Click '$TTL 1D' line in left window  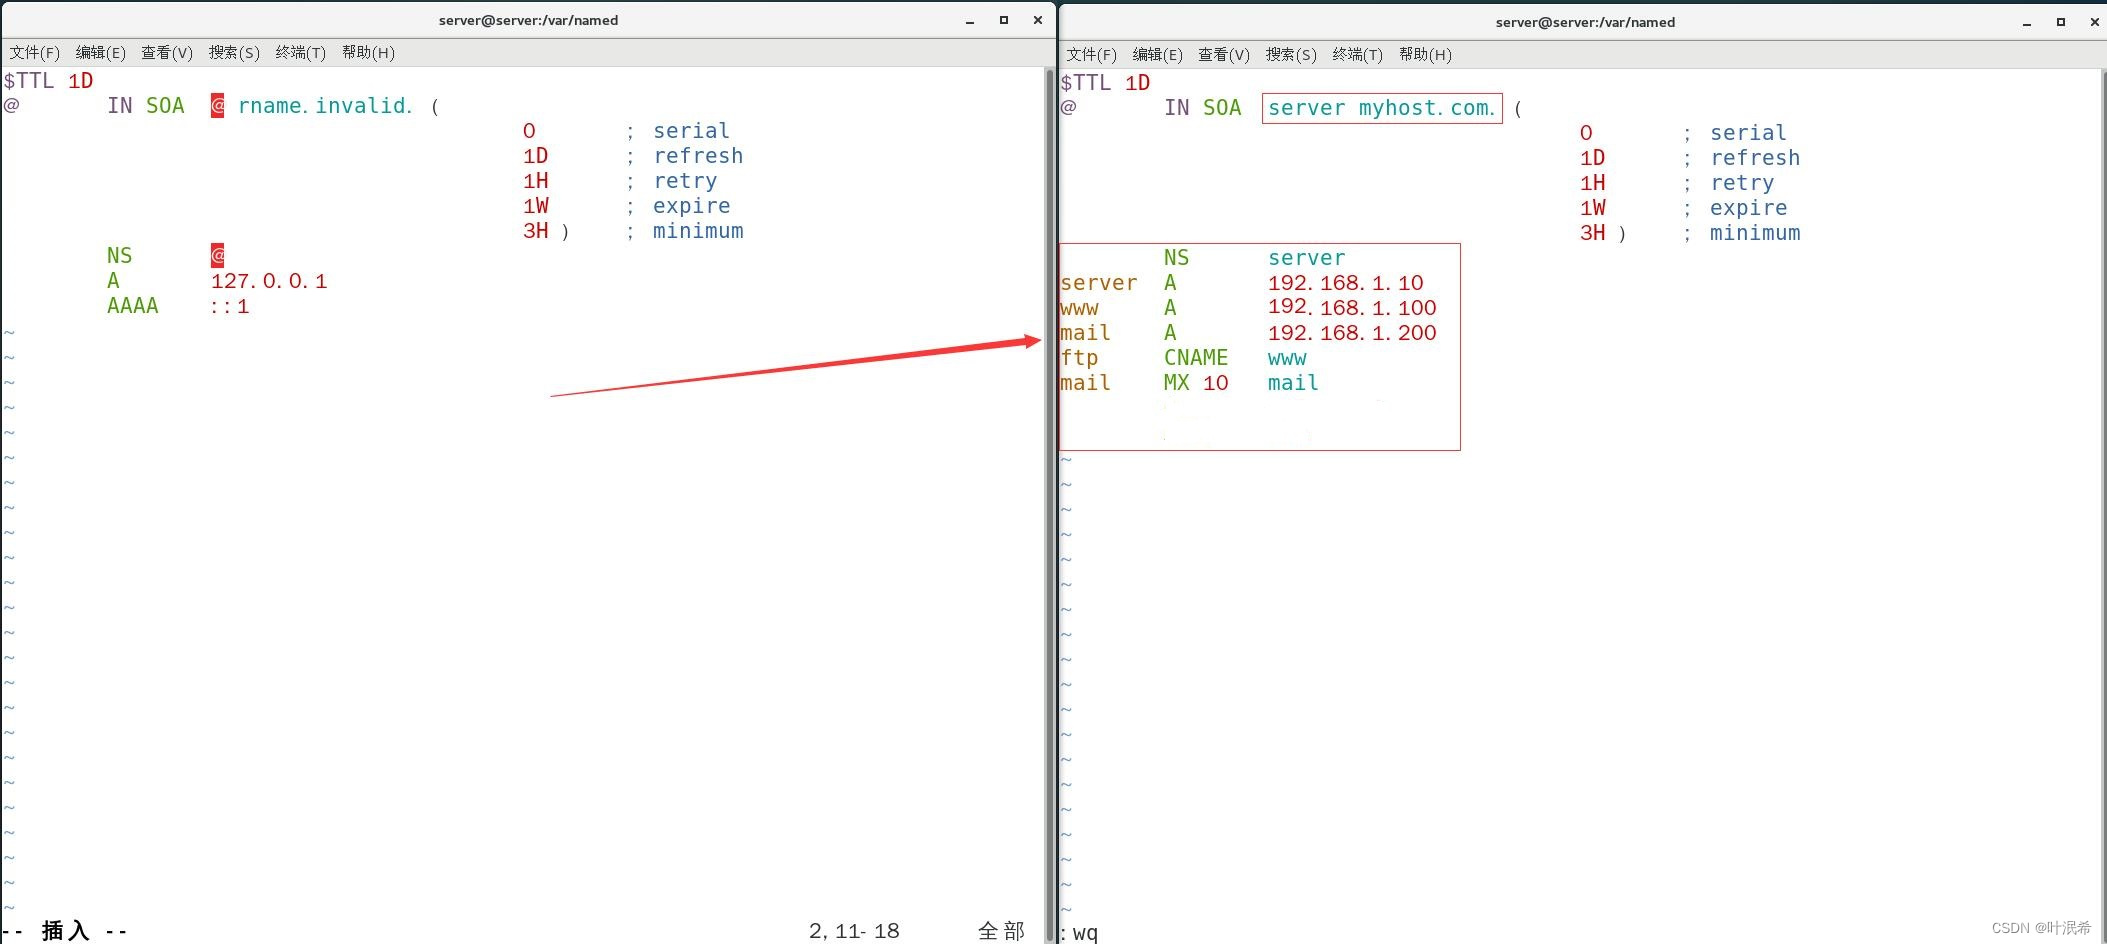(48, 81)
